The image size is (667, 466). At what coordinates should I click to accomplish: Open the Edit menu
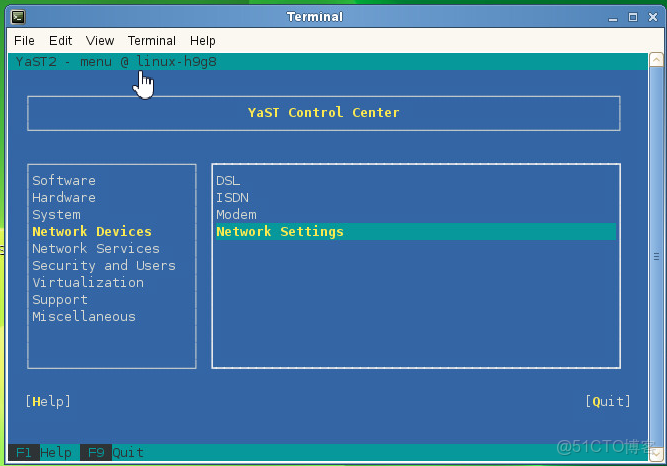pyautogui.click(x=60, y=41)
